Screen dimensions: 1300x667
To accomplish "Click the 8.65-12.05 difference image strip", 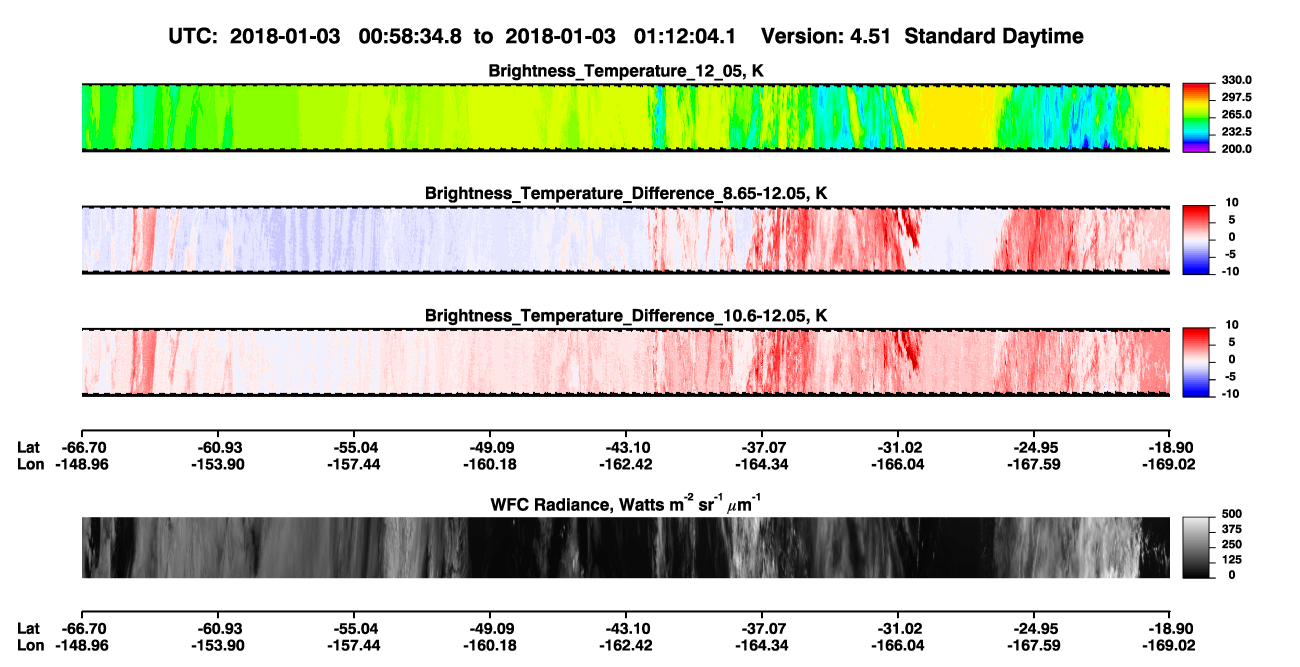I will click(626, 239).
